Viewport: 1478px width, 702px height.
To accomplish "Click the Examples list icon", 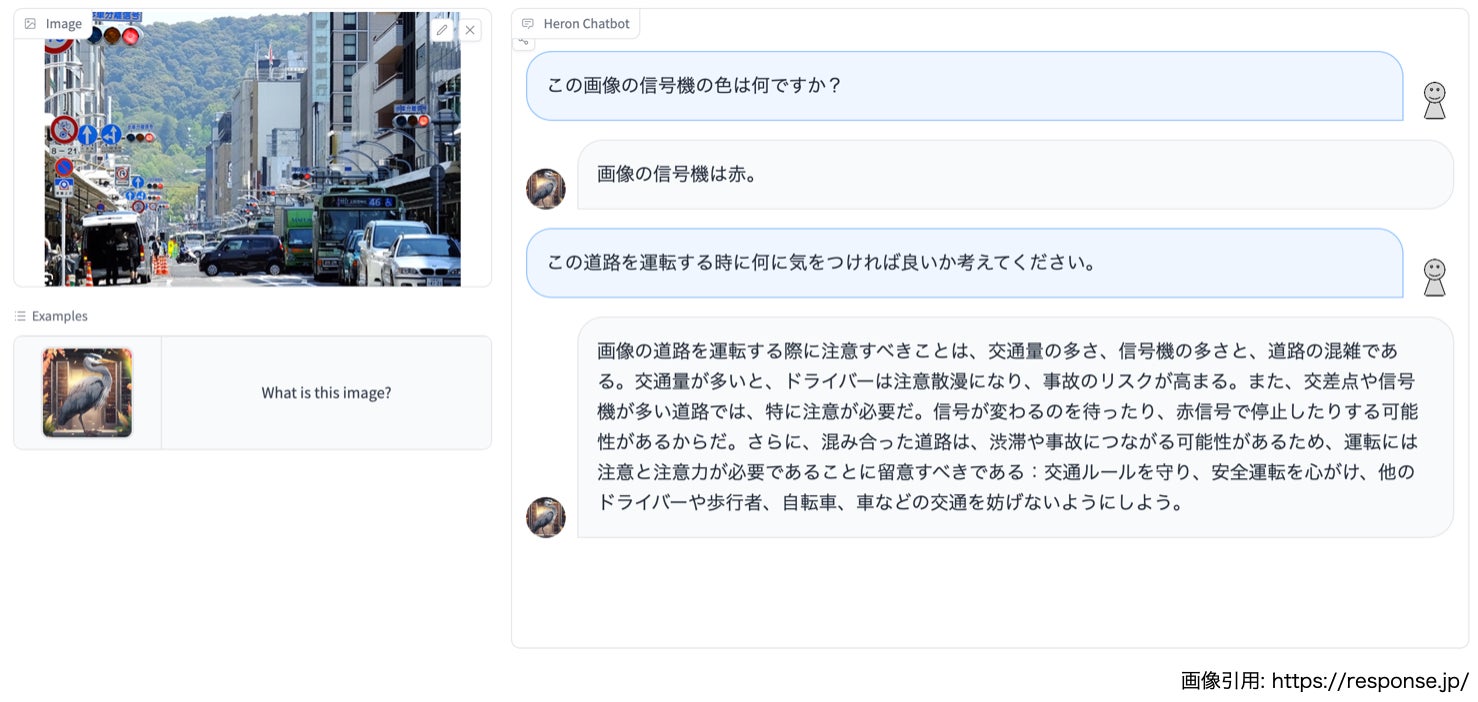I will pos(20,316).
